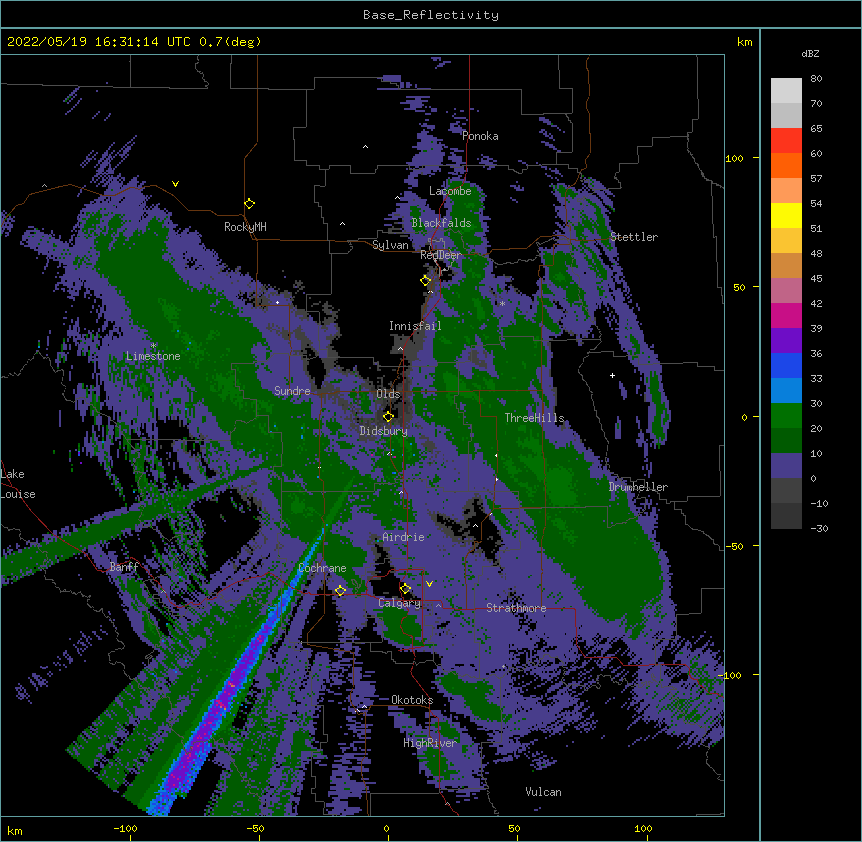
Task: Click the red 60-65 dBZ legend swatch
Action: [786, 141]
